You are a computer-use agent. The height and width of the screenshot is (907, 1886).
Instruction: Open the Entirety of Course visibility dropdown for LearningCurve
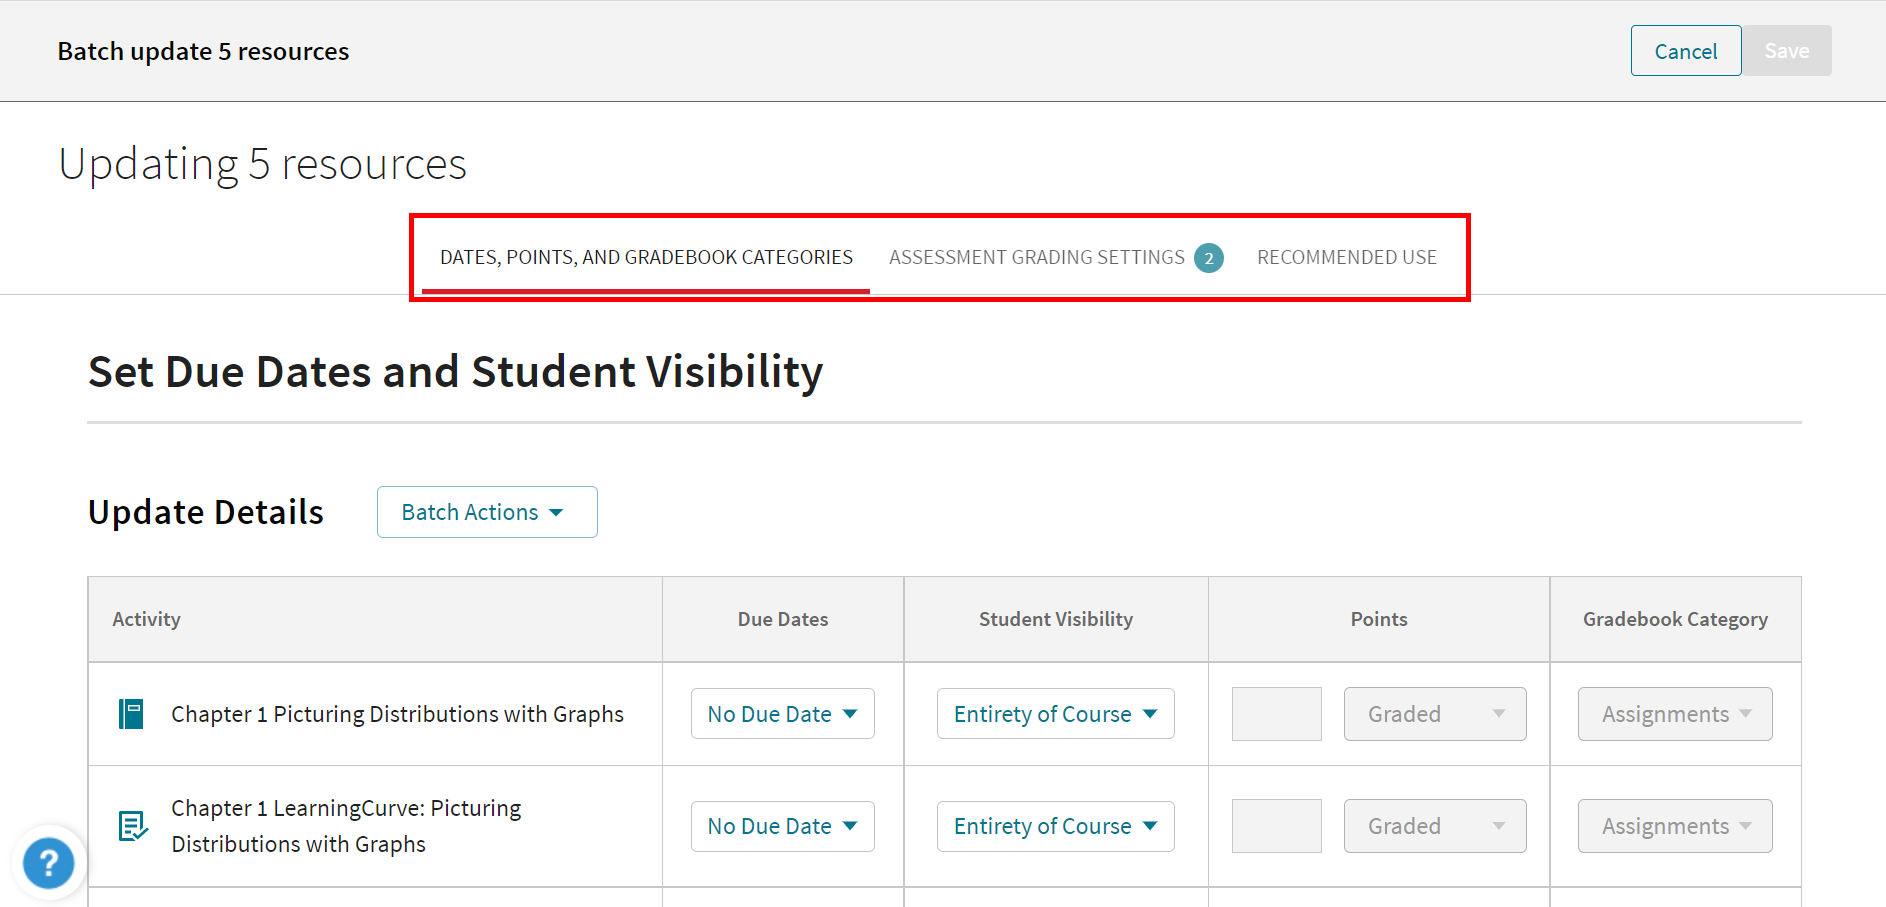[1055, 826]
